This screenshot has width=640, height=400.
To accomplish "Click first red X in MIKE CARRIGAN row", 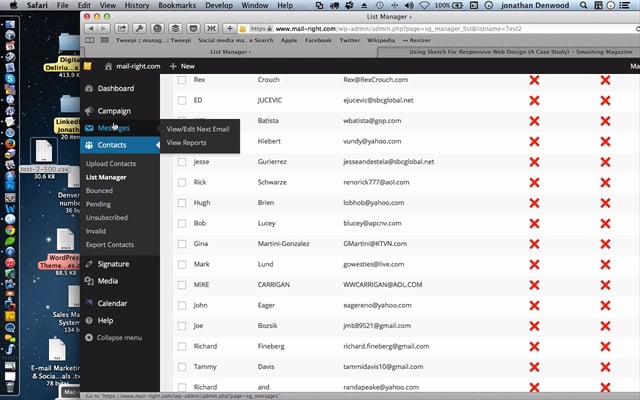I will click(534, 285).
